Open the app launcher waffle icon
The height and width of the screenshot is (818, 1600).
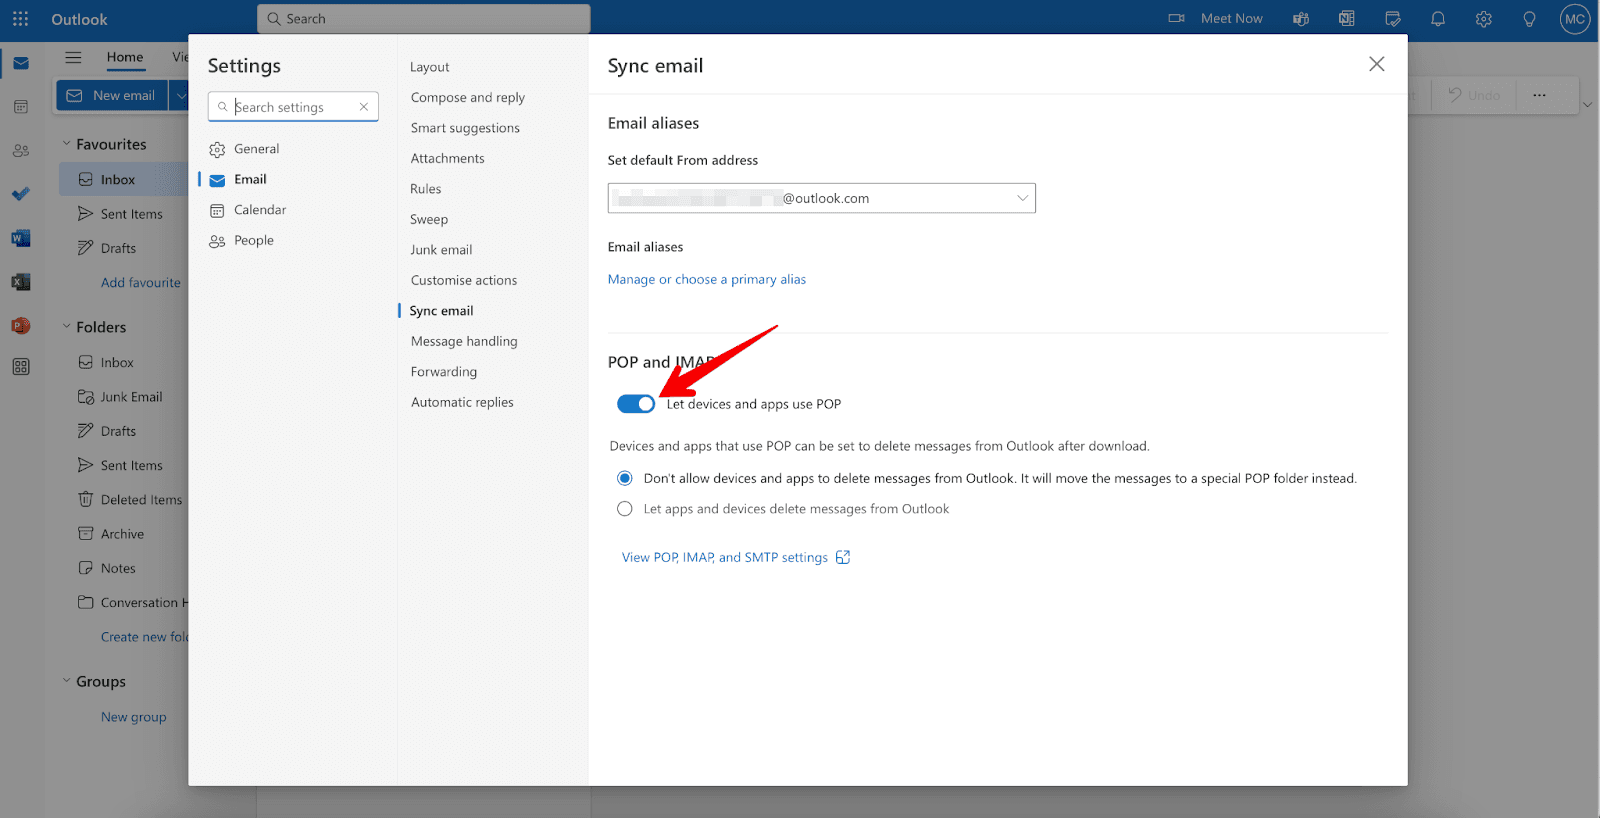point(20,19)
